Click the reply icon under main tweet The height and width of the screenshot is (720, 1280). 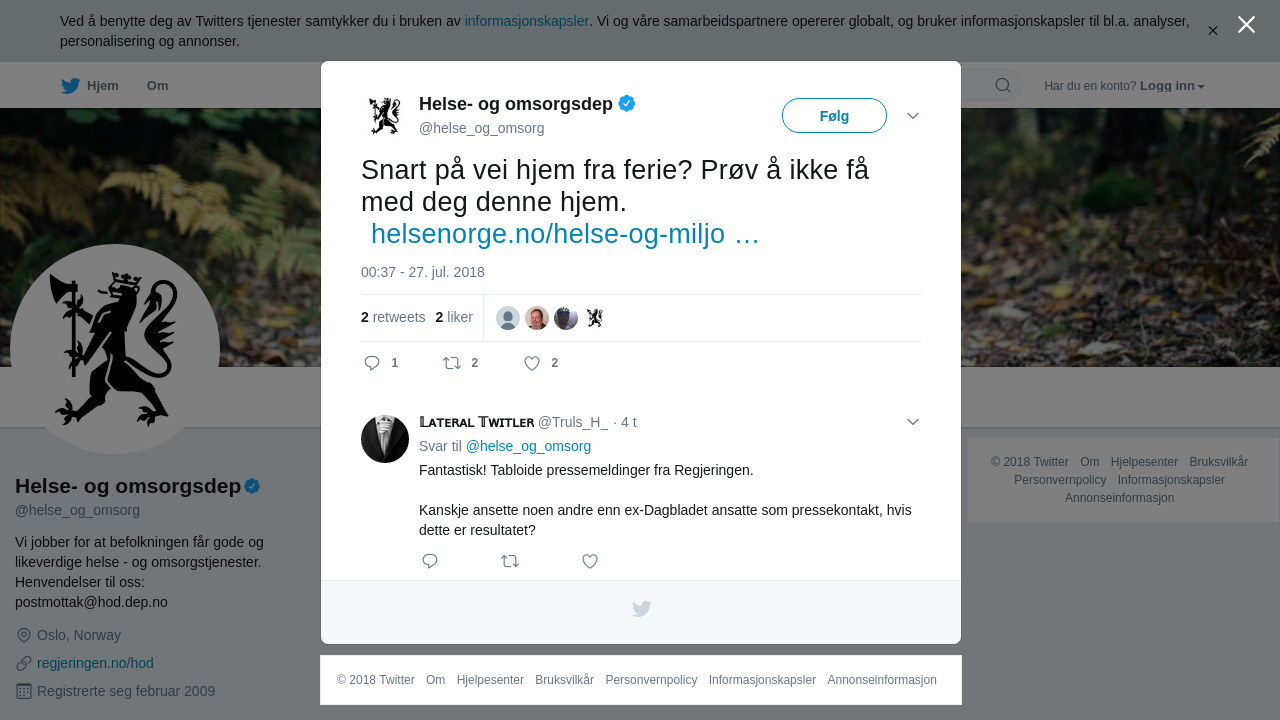pyautogui.click(x=372, y=363)
